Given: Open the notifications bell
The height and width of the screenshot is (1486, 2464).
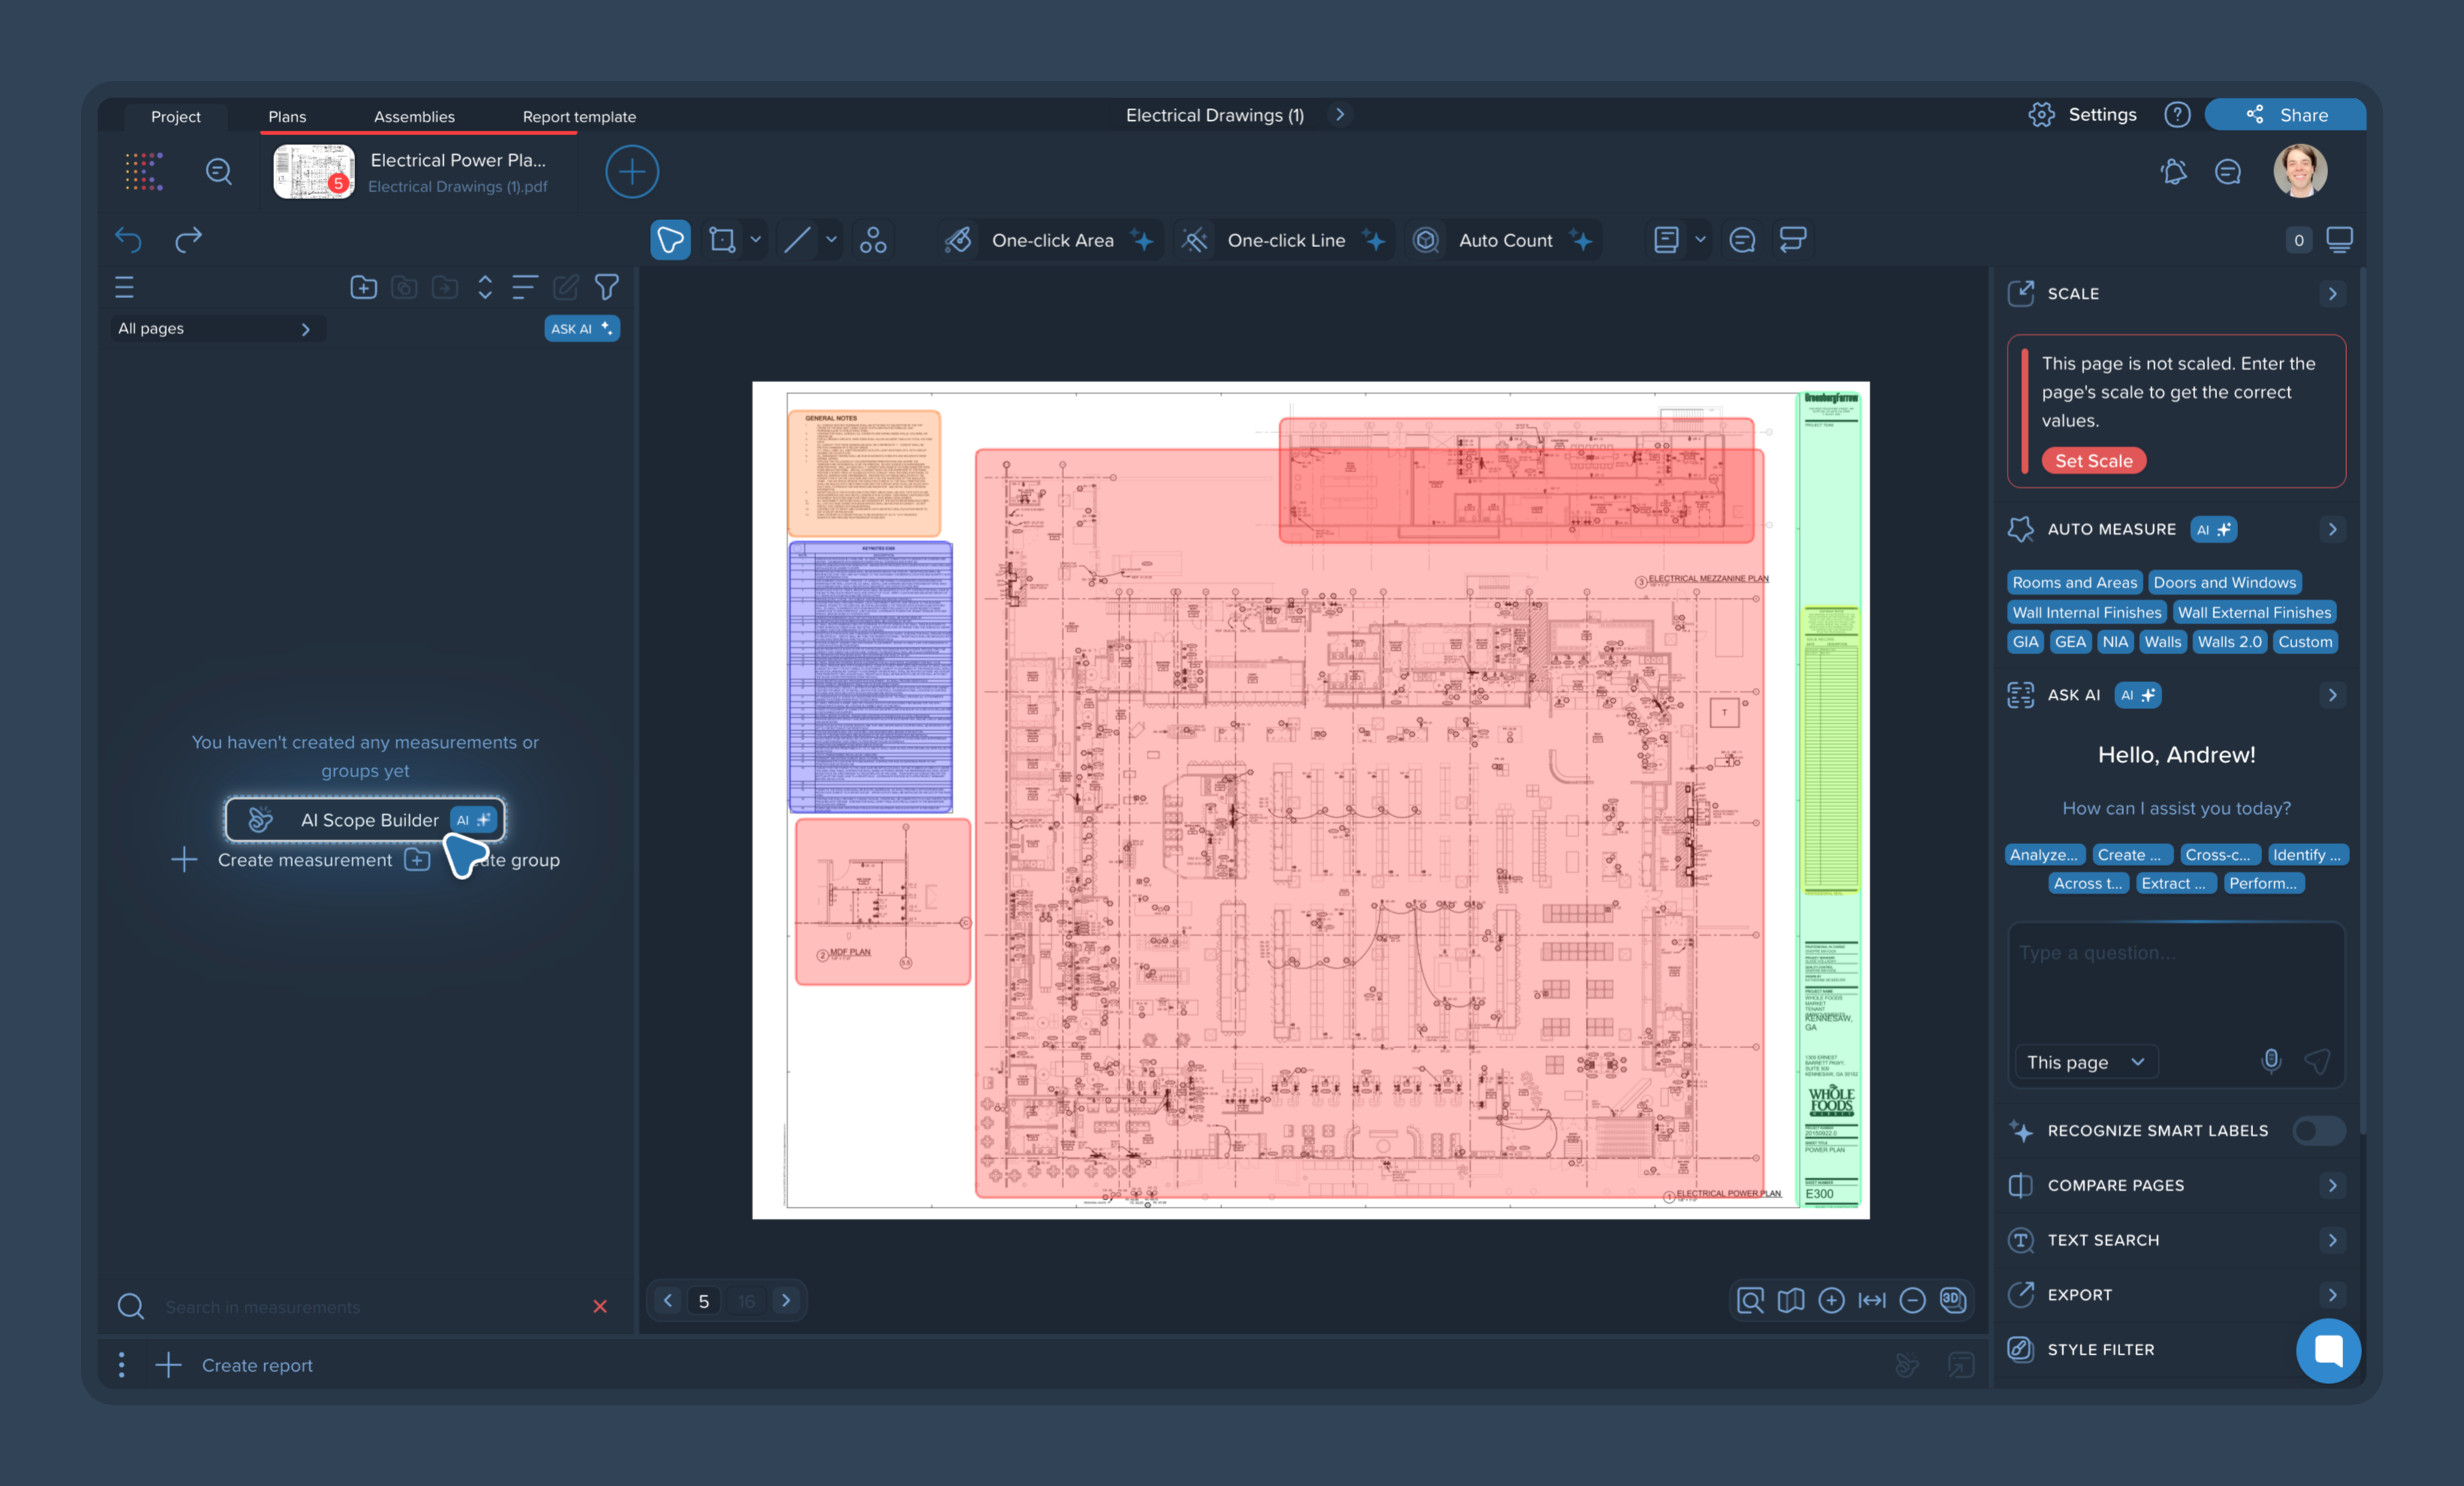Looking at the screenshot, I should [x=2173, y=172].
